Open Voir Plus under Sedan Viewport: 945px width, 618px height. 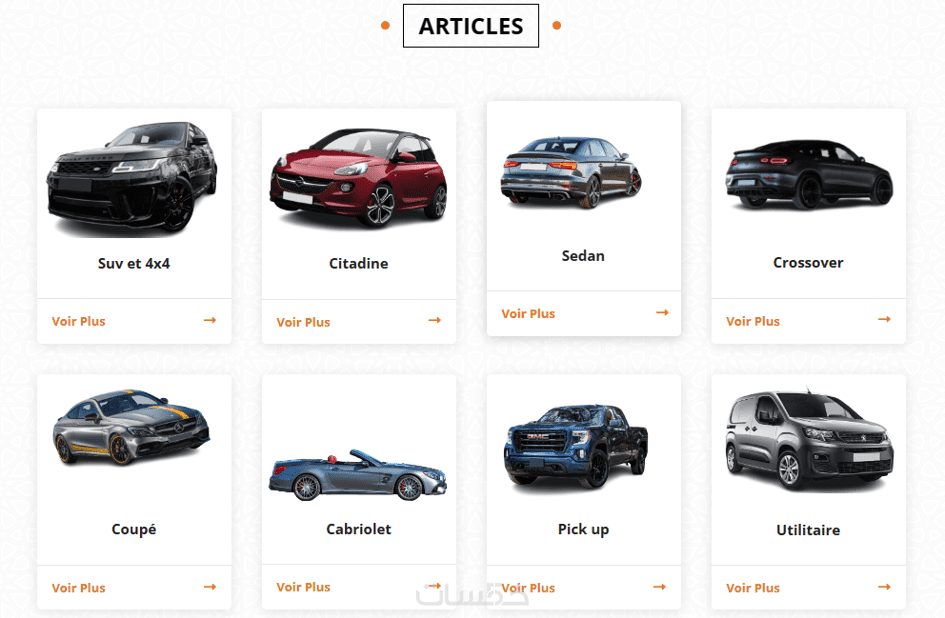click(x=528, y=314)
